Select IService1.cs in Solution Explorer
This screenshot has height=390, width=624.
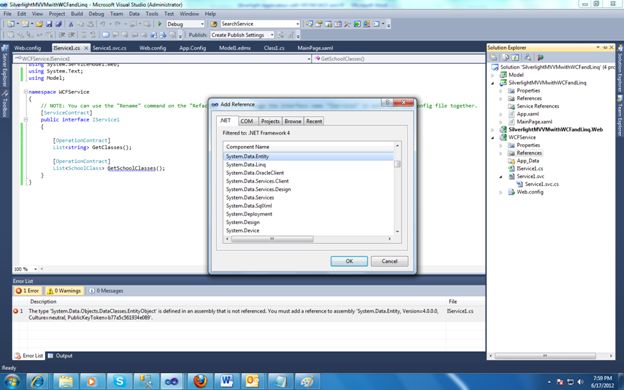(530, 169)
